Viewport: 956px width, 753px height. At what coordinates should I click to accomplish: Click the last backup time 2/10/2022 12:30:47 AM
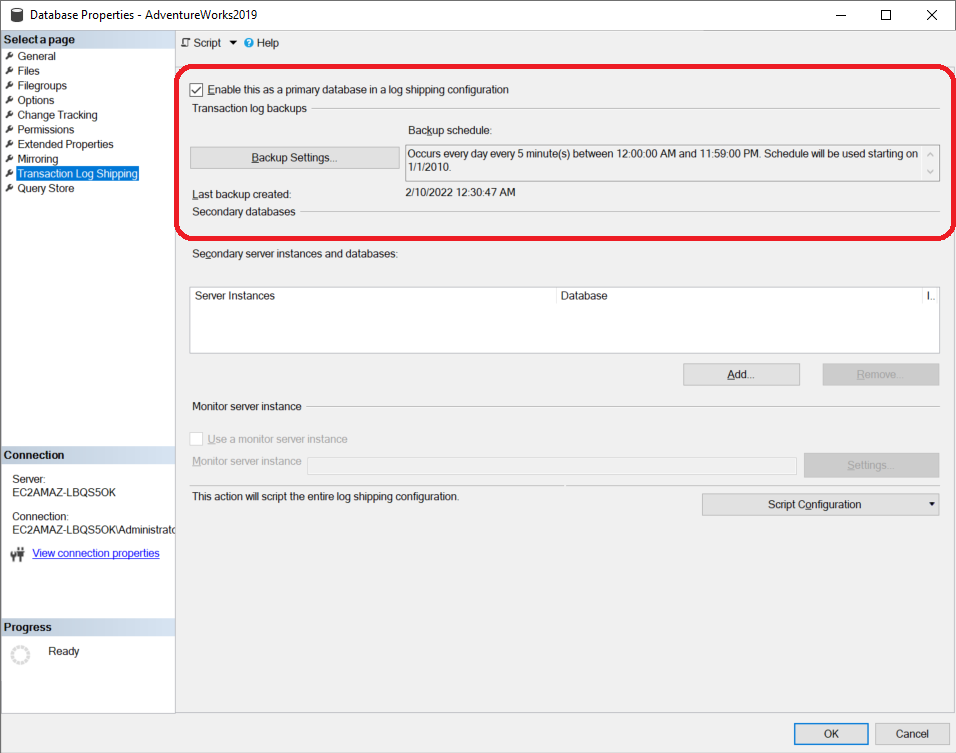(460, 192)
